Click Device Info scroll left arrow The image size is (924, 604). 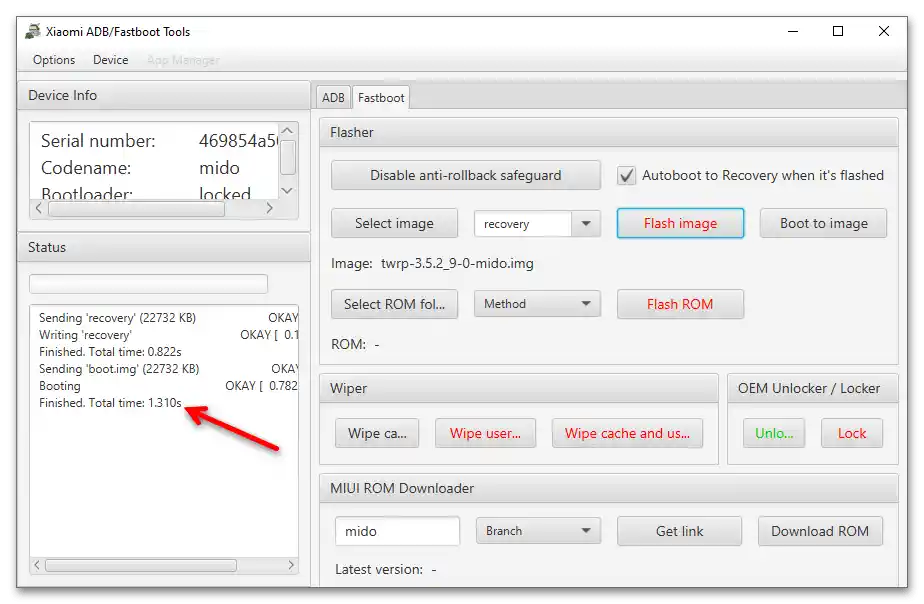pyautogui.click(x=38, y=208)
